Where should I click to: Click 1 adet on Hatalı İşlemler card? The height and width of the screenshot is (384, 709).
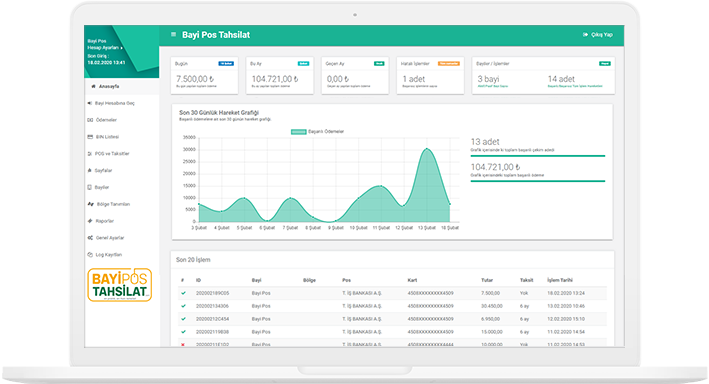tap(414, 79)
